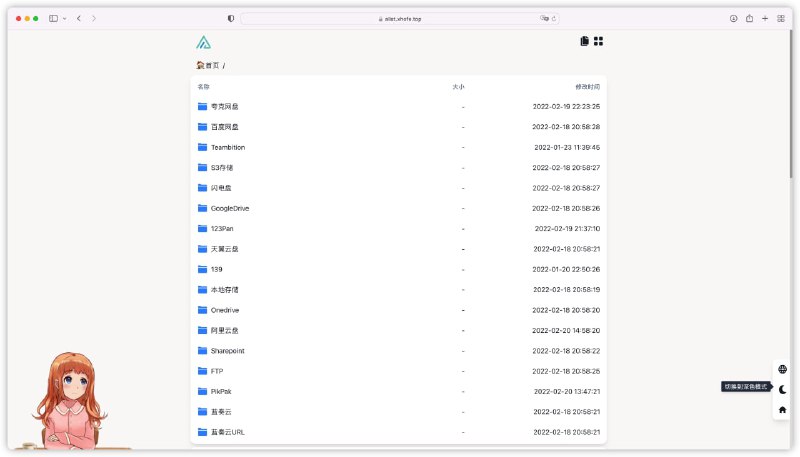
Task: Expand sidebar dropdown chevron in Safari toolbar
Action: pyautogui.click(x=65, y=18)
